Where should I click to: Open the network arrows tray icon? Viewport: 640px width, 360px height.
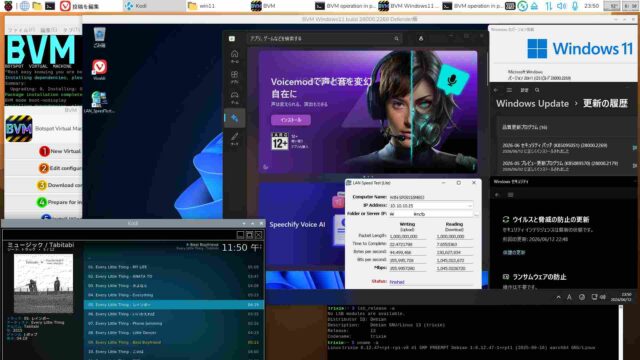548,6
